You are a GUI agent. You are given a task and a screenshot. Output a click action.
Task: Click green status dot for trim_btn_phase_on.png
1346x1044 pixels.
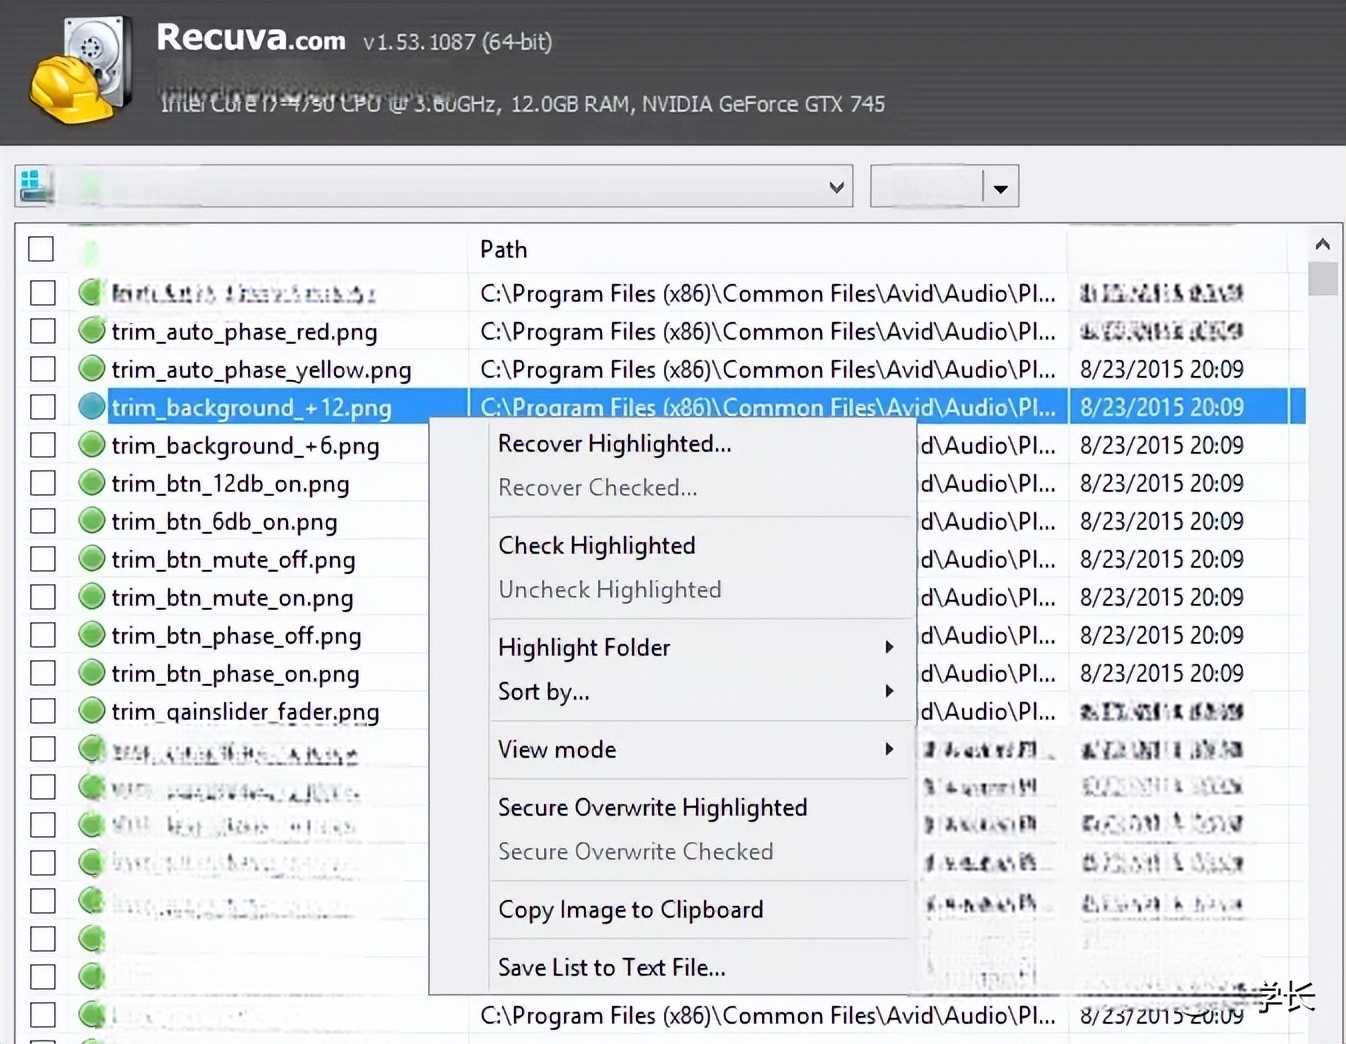coord(92,672)
